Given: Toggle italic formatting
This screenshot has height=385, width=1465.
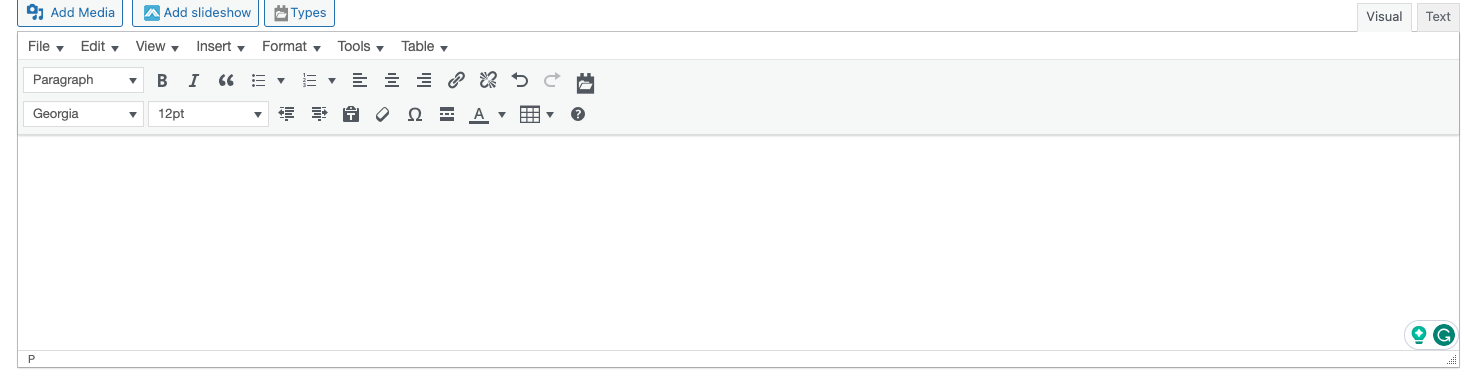Looking at the screenshot, I should pyautogui.click(x=194, y=80).
